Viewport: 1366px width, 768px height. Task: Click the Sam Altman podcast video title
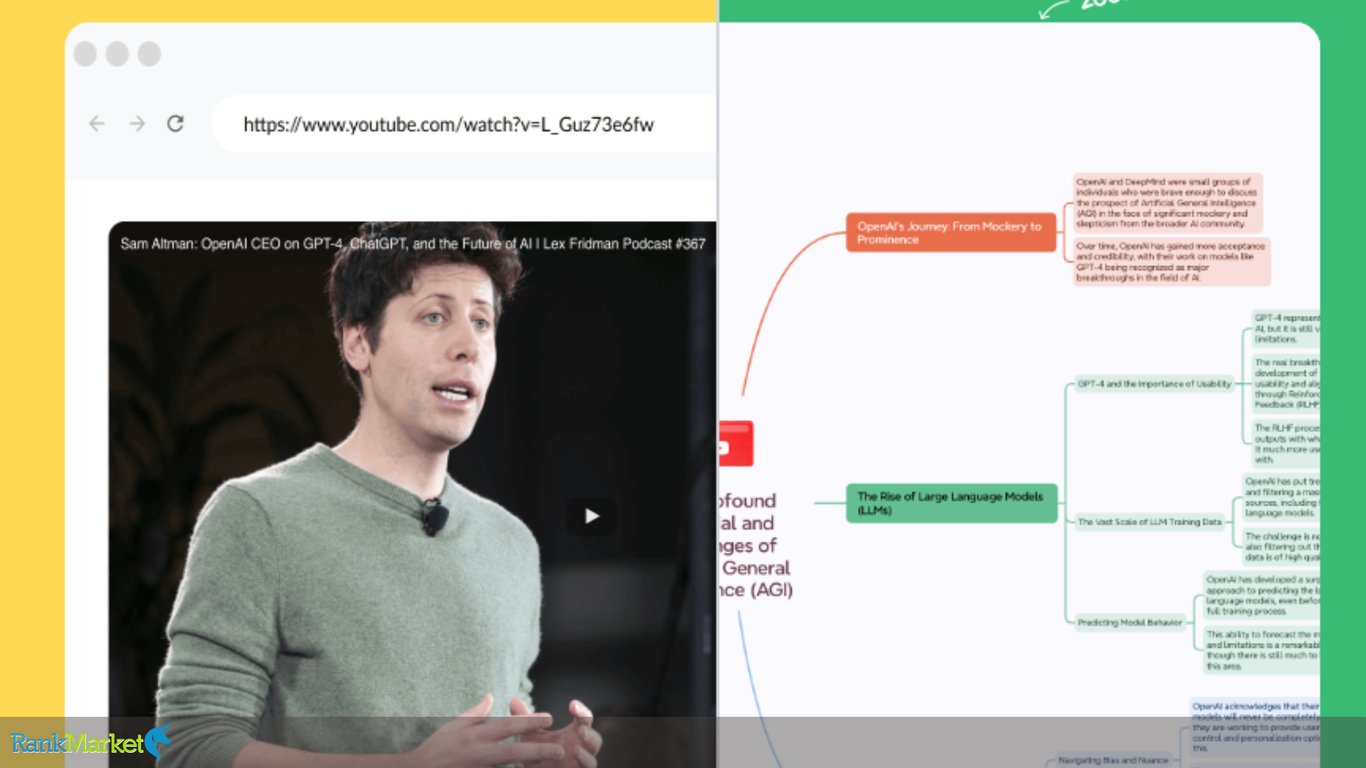(413, 244)
